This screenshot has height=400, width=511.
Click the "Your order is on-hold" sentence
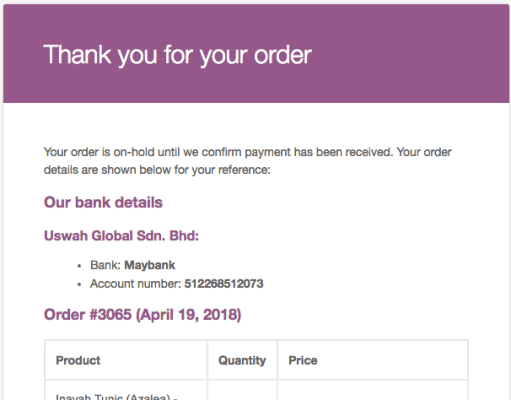point(247,152)
